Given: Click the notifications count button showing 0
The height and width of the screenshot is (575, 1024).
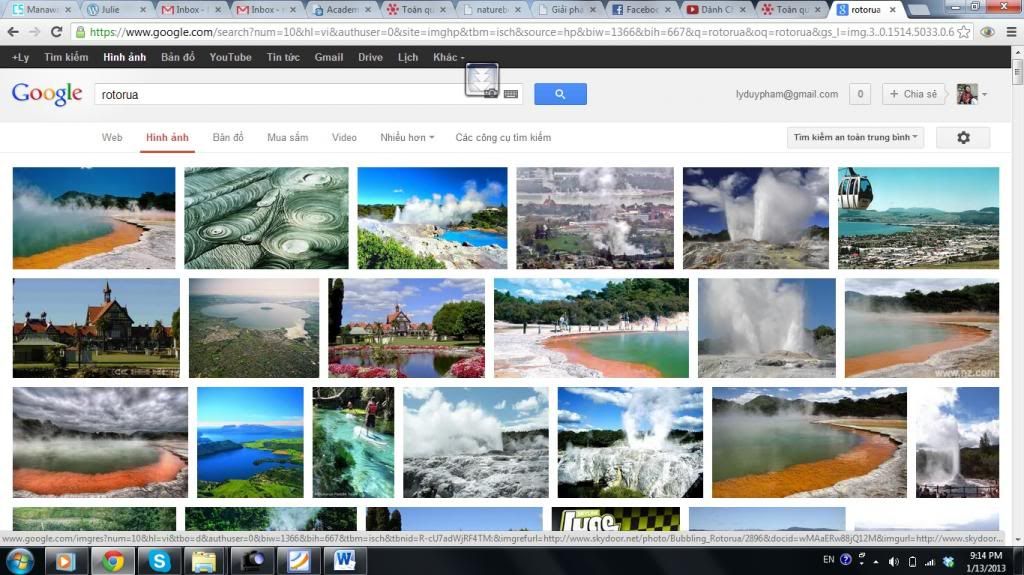Looking at the screenshot, I should pos(860,94).
